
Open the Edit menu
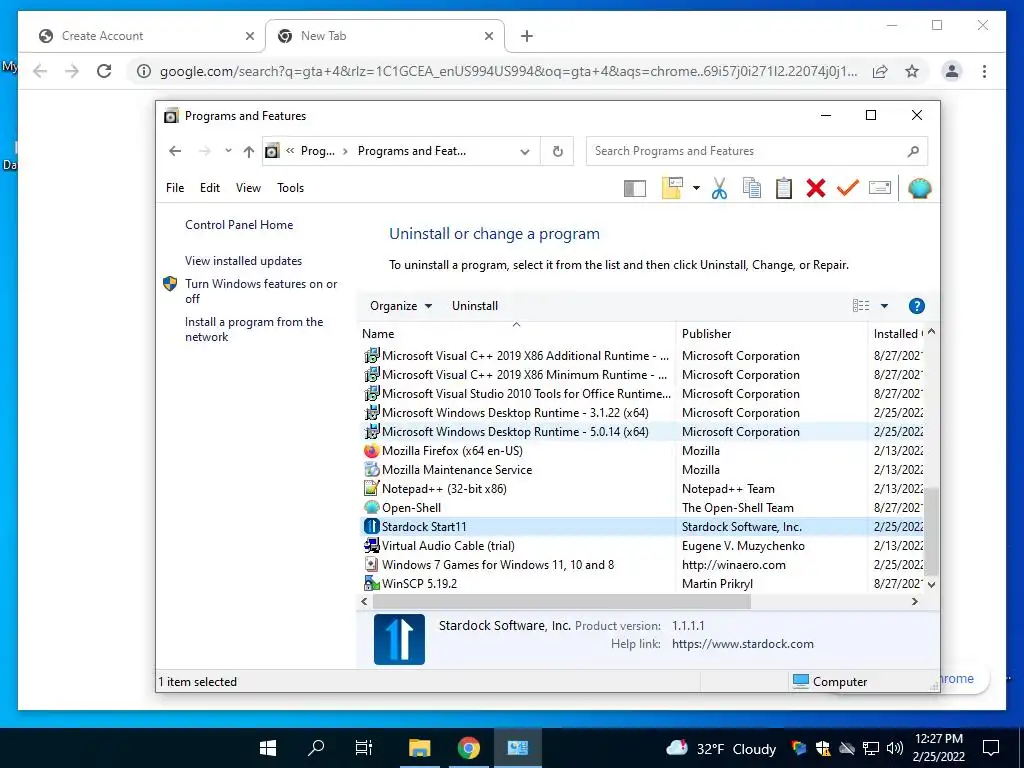210,188
